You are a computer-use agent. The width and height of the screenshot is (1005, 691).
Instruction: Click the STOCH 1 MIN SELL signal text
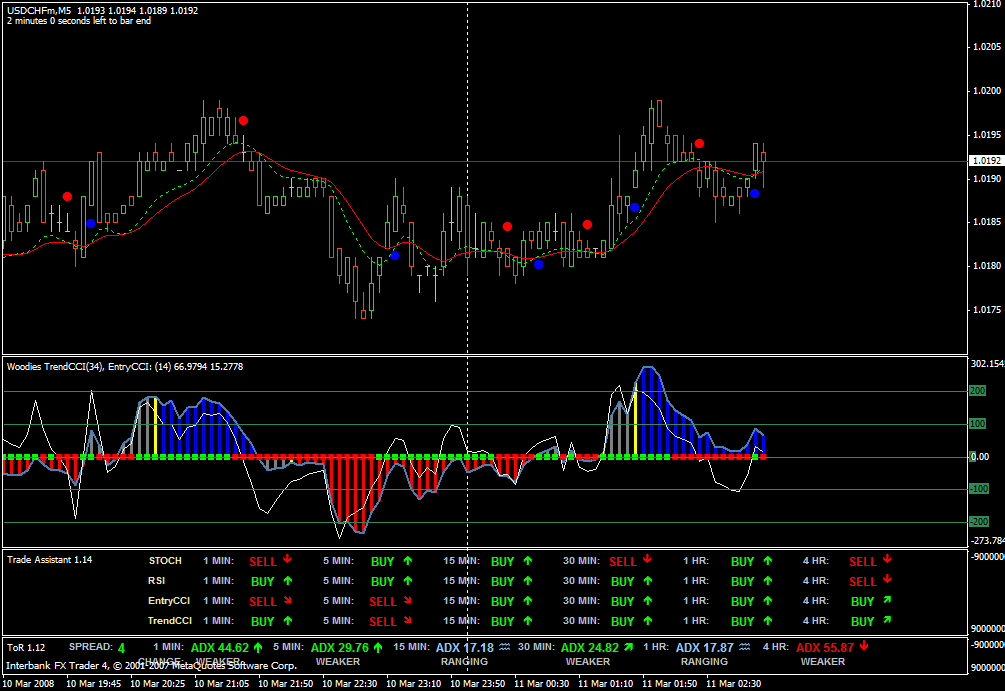pos(263,562)
